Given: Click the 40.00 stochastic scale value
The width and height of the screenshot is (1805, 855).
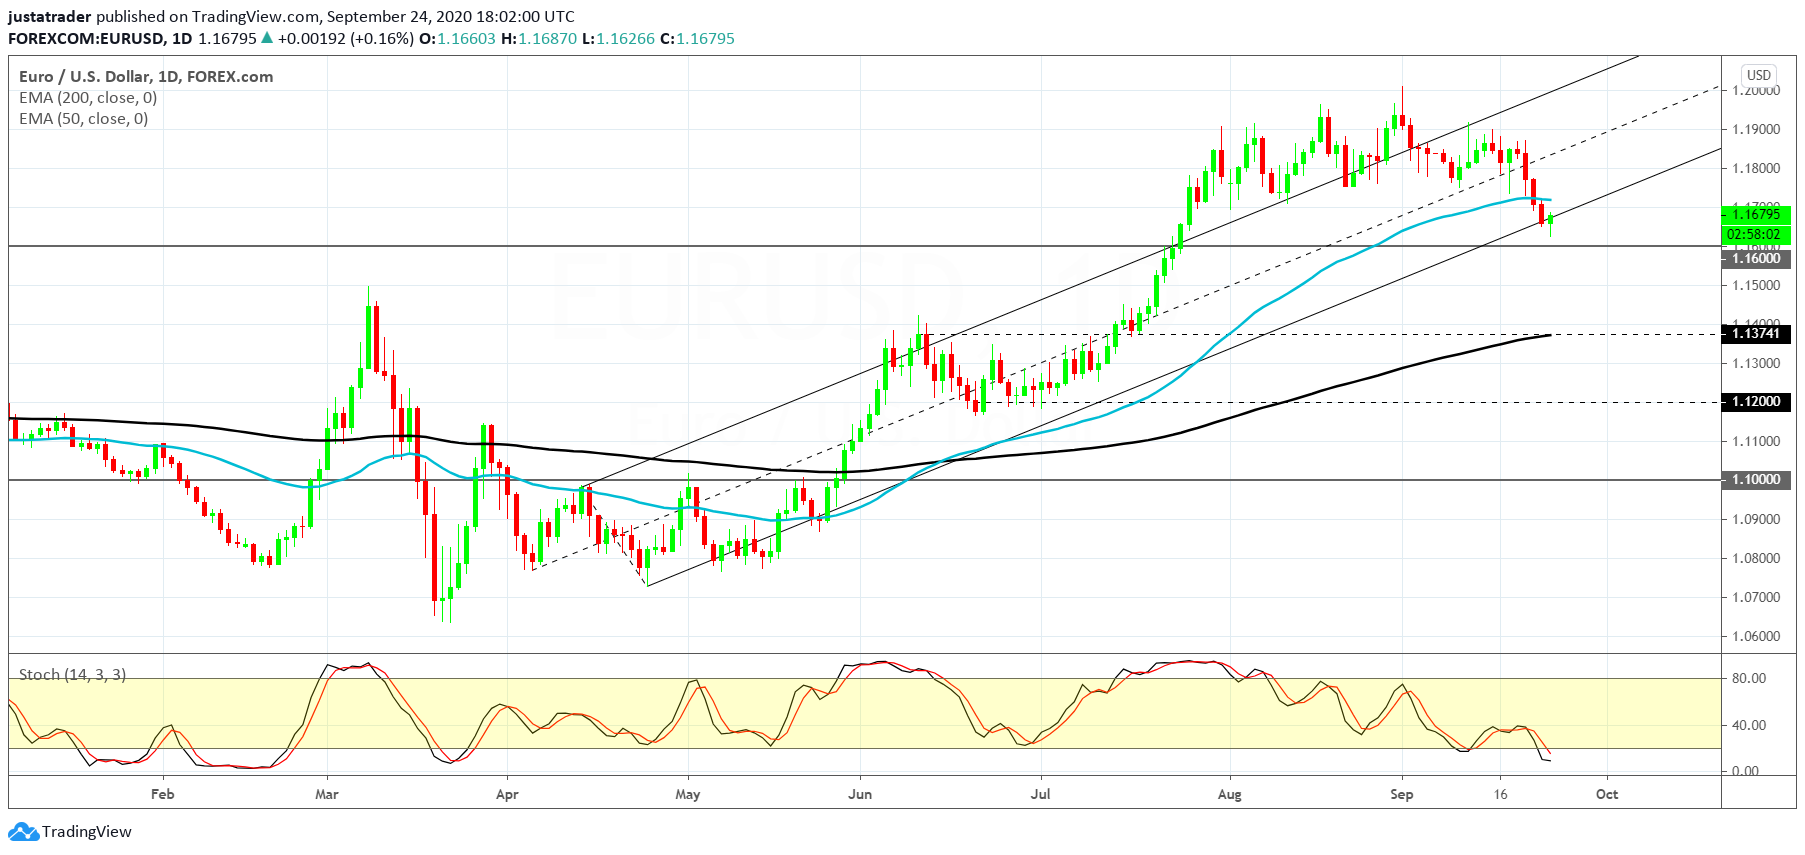Looking at the screenshot, I should [x=1749, y=726].
